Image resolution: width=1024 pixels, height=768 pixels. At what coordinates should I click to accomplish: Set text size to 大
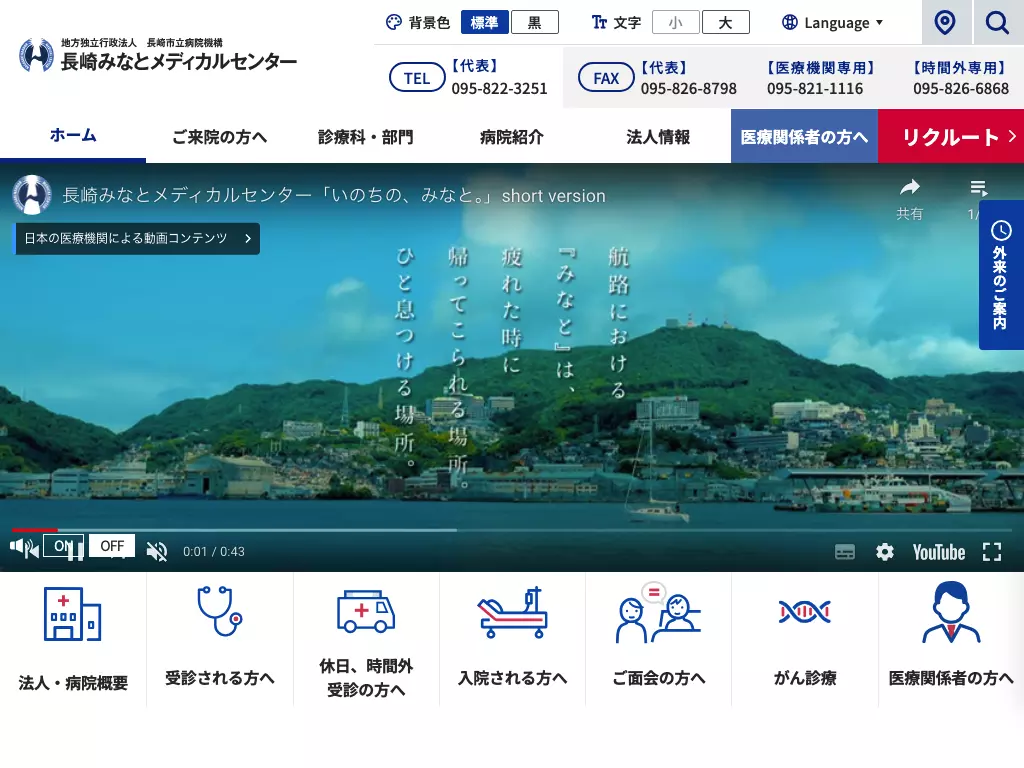(726, 22)
